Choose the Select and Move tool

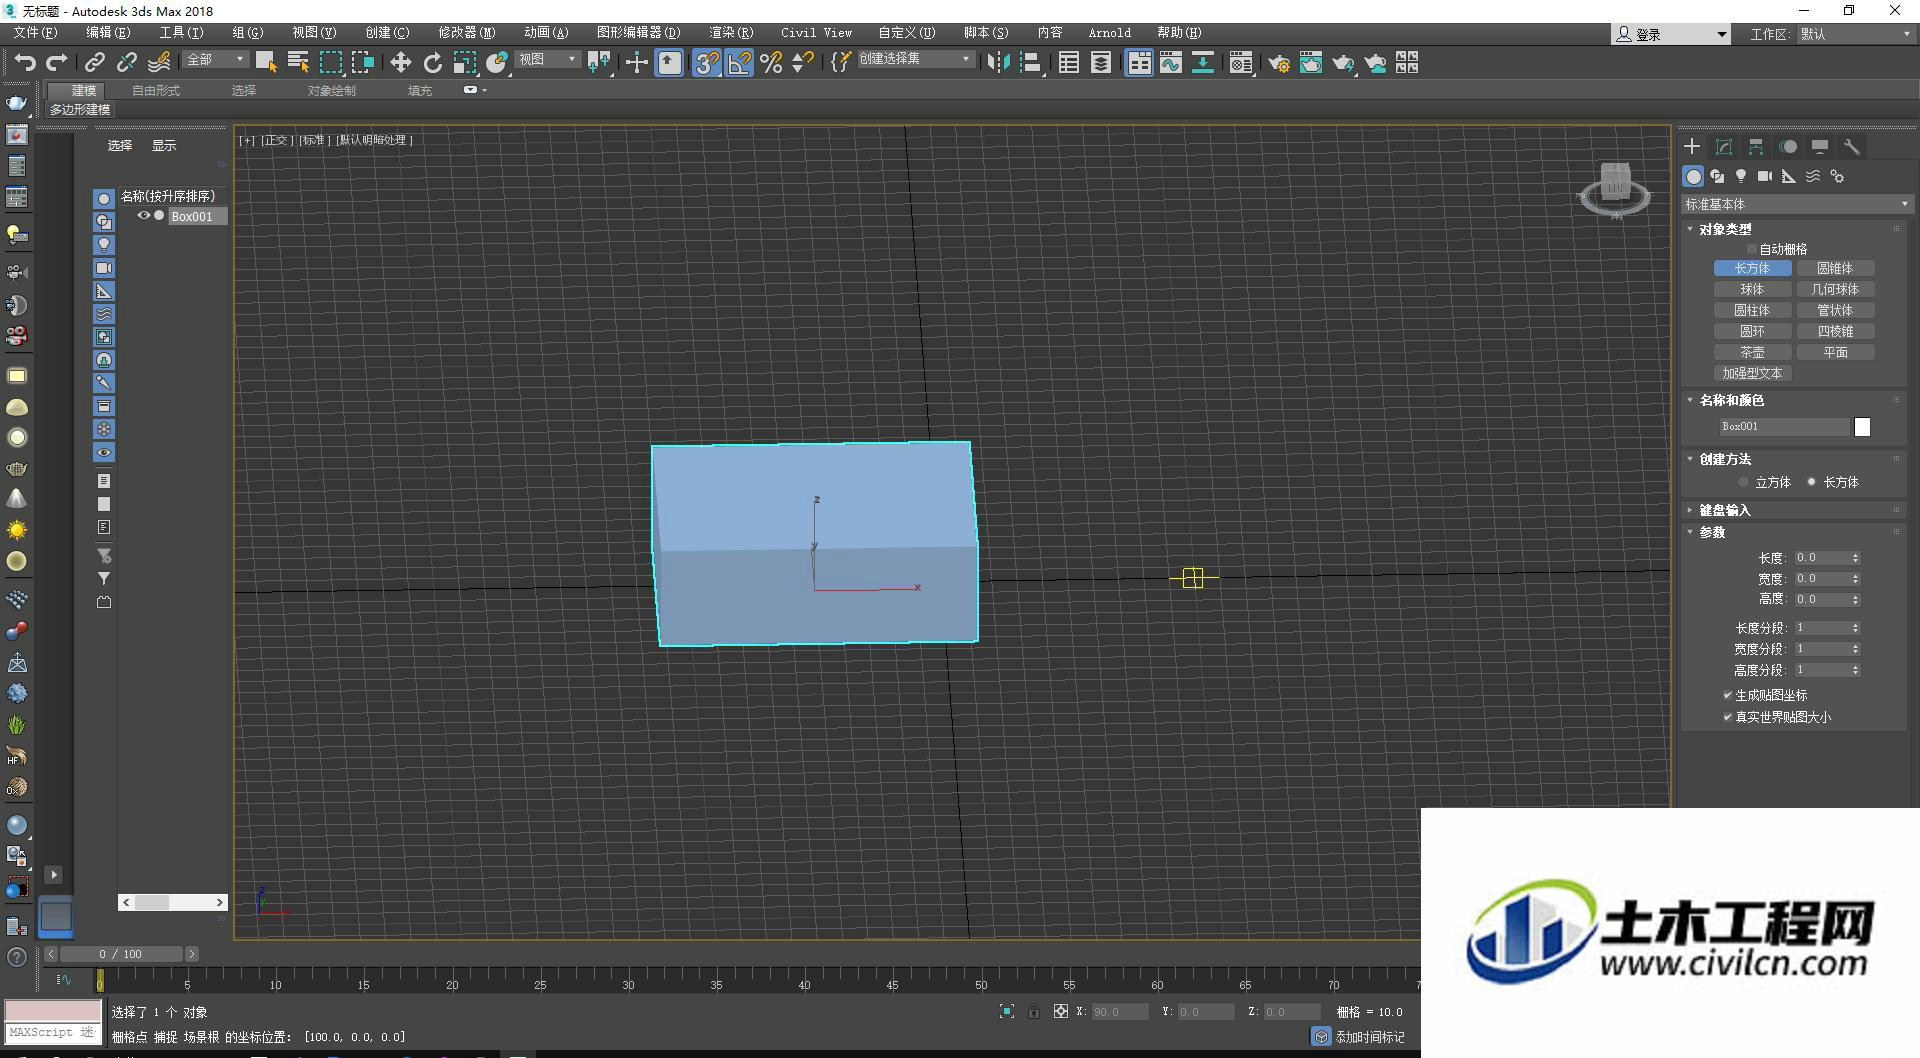tap(401, 63)
